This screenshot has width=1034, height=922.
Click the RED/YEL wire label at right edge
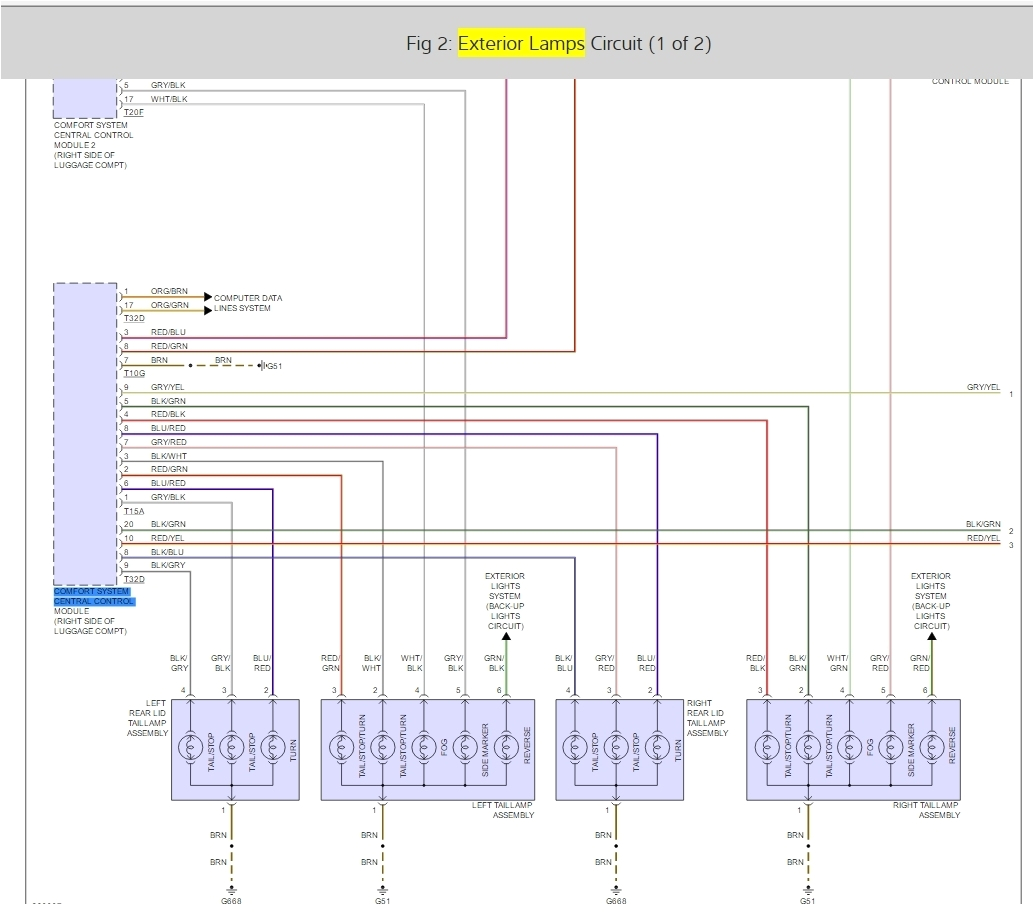click(x=982, y=538)
